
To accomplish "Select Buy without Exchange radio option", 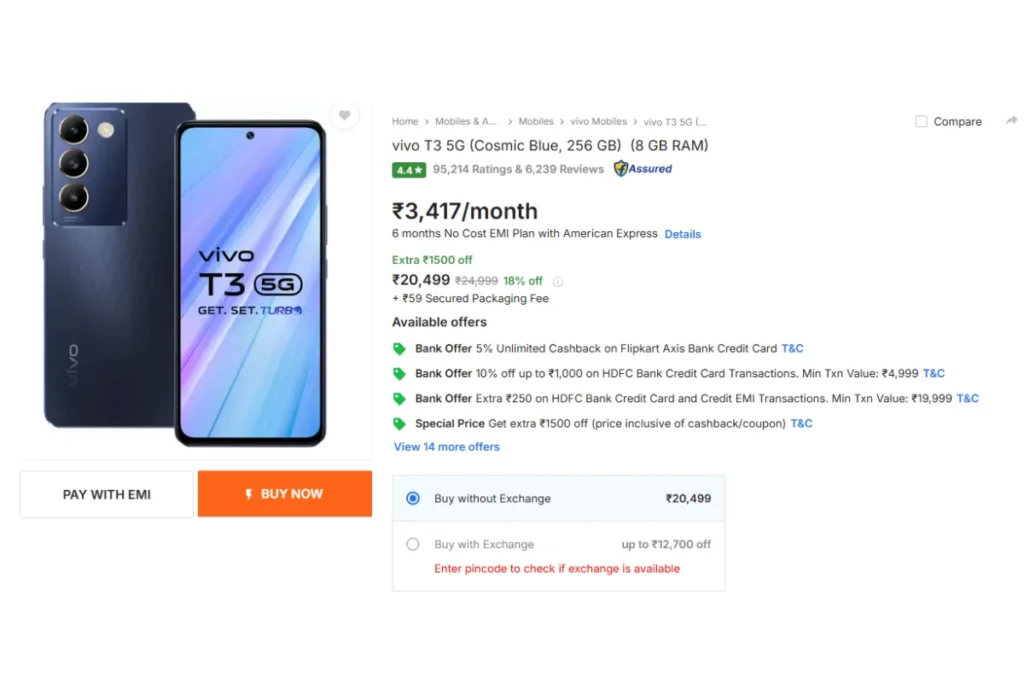I will [413, 498].
